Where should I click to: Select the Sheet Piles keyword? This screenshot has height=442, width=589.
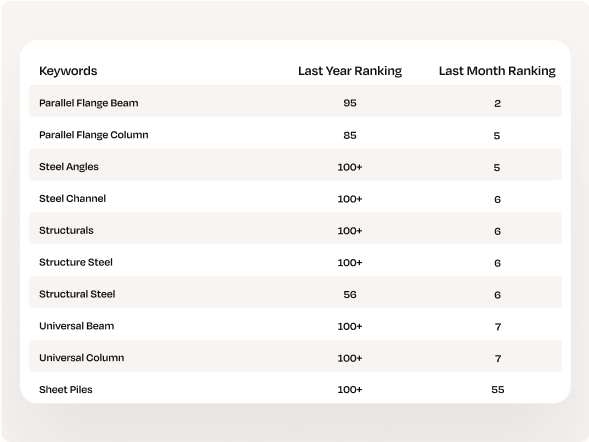[66, 390]
